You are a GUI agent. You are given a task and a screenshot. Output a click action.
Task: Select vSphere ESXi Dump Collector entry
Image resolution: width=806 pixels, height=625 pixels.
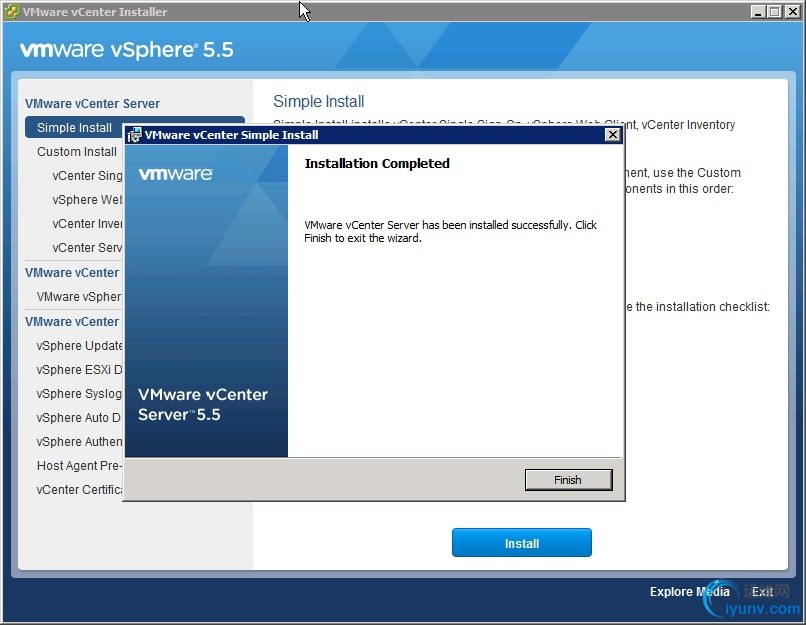click(79, 370)
